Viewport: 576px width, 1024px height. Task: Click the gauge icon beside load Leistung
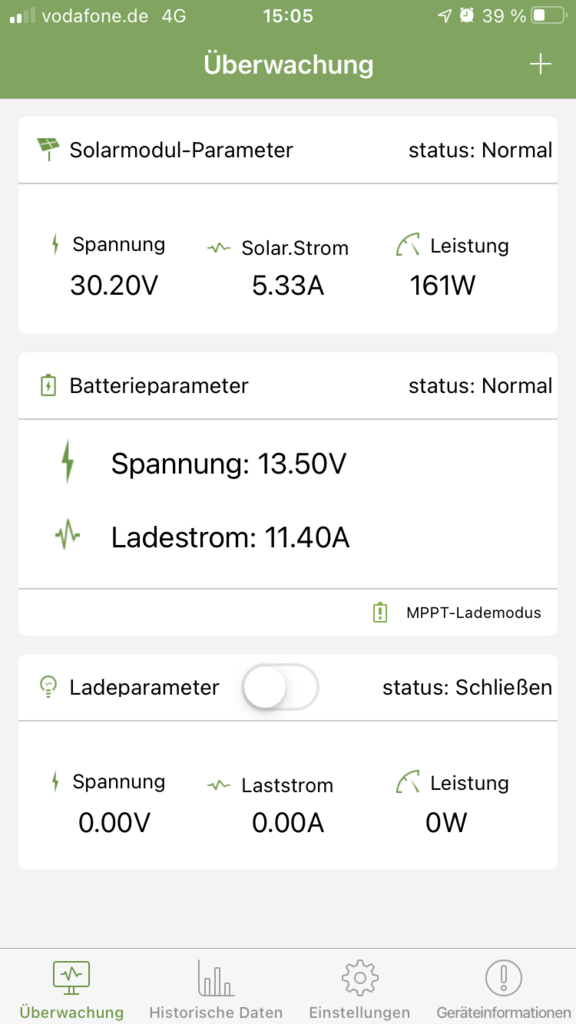point(408,782)
